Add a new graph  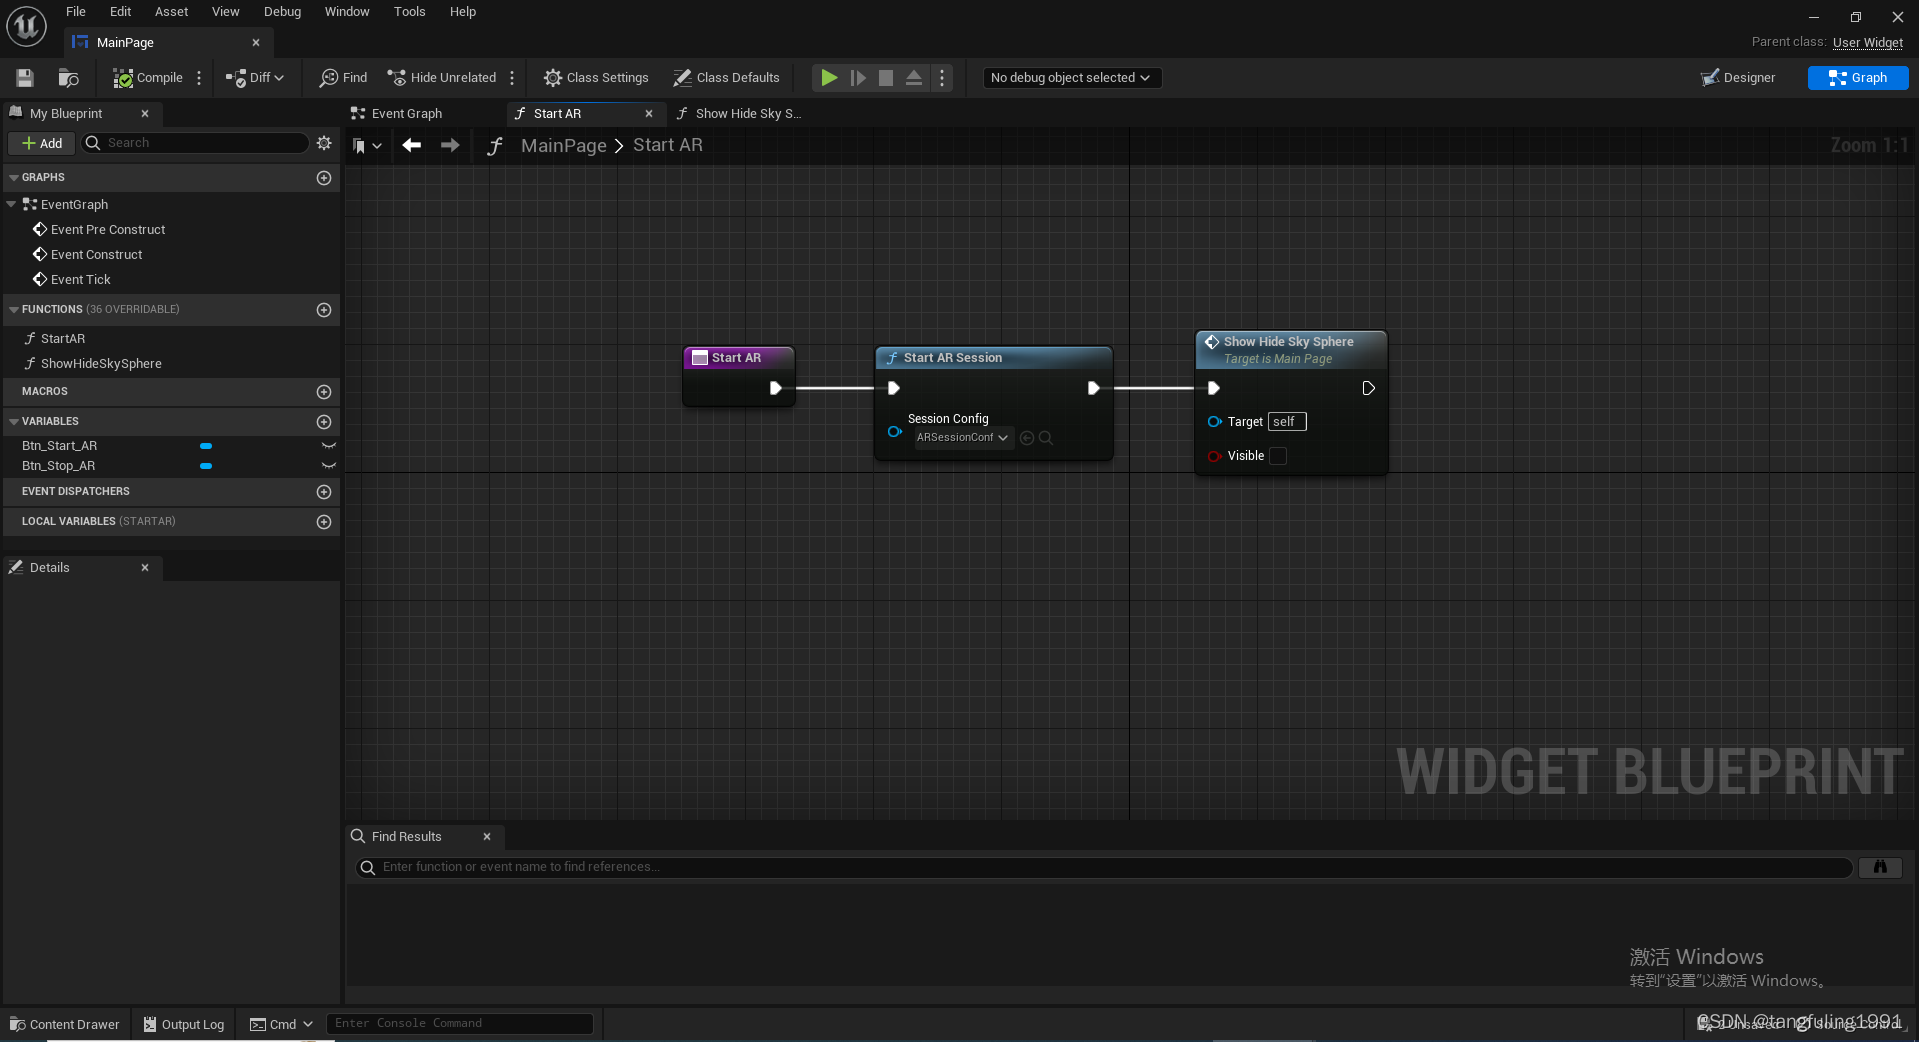tap(324, 178)
